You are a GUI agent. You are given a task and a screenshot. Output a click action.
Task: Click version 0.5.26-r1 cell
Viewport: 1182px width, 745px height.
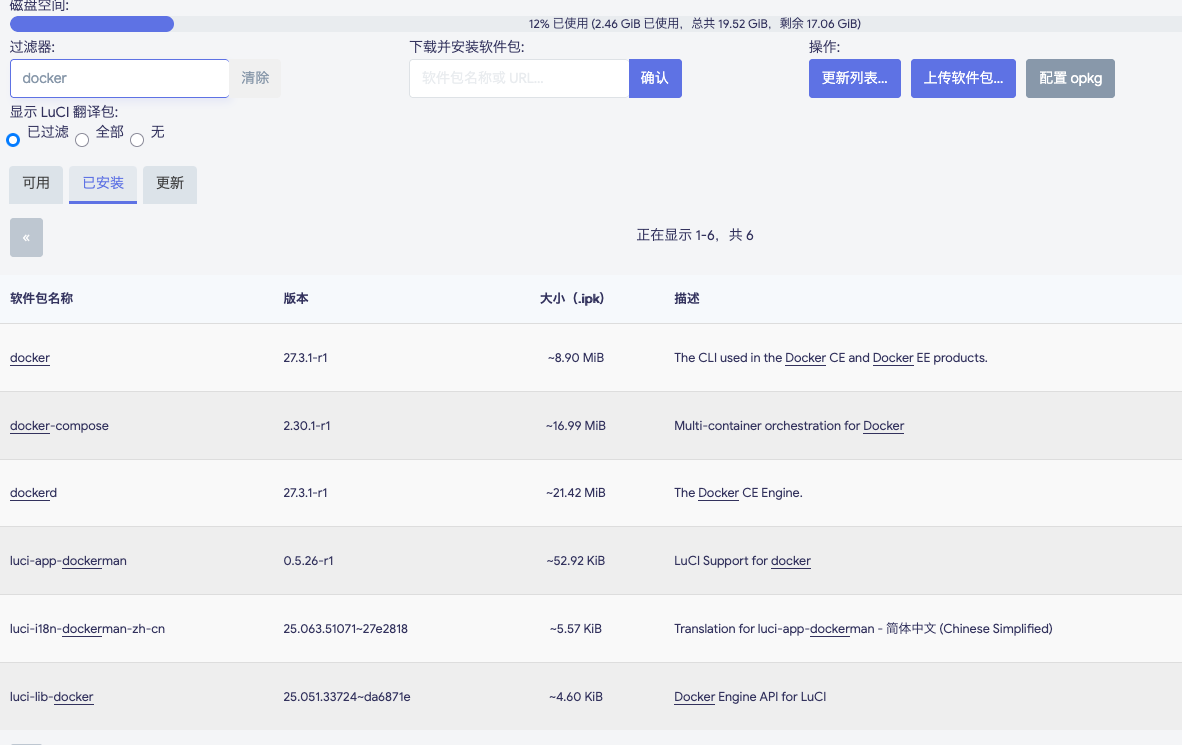[x=308, y=561]
